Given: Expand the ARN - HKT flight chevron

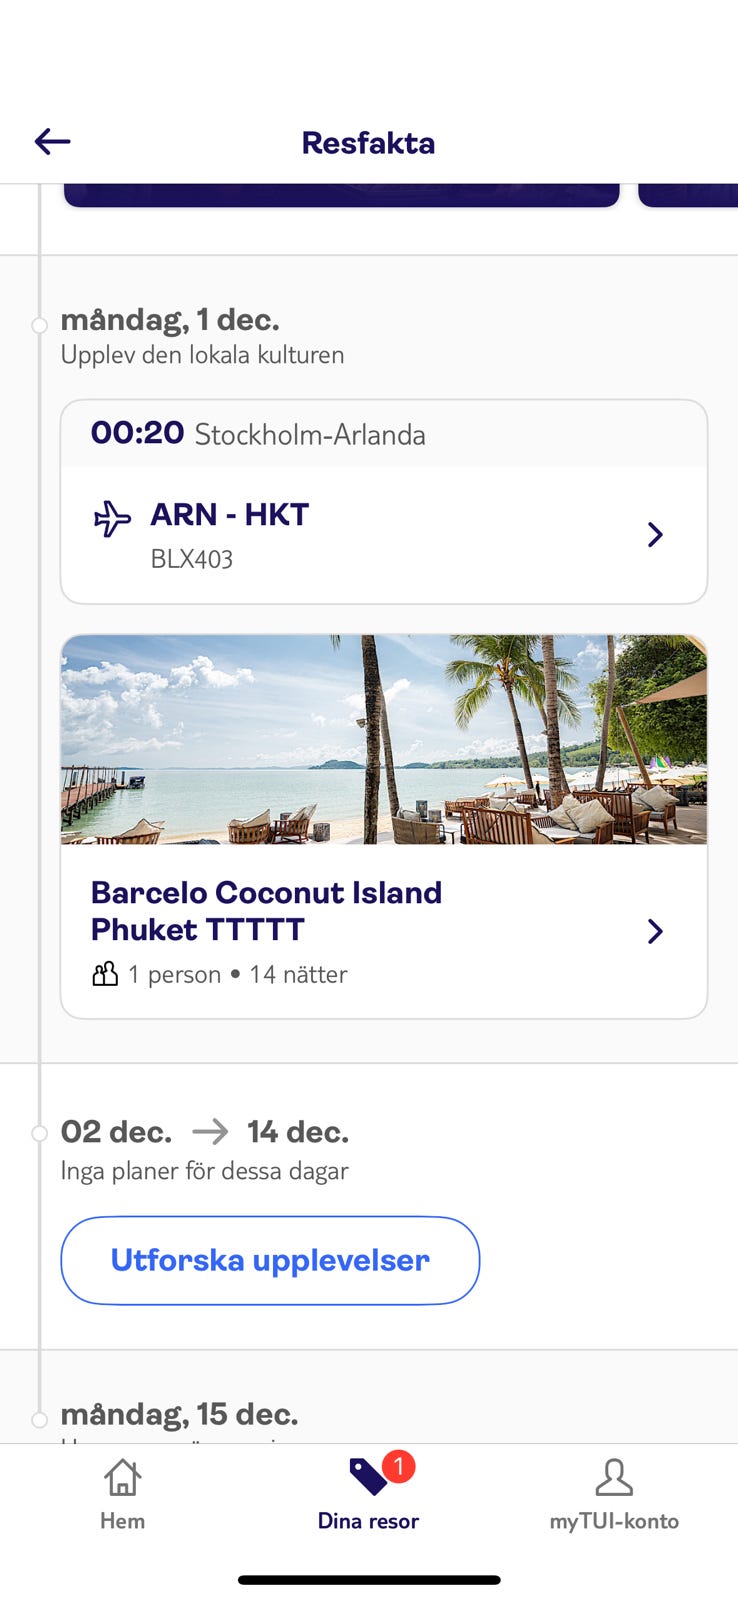Looking at the screenshot, I should point(655,535).
